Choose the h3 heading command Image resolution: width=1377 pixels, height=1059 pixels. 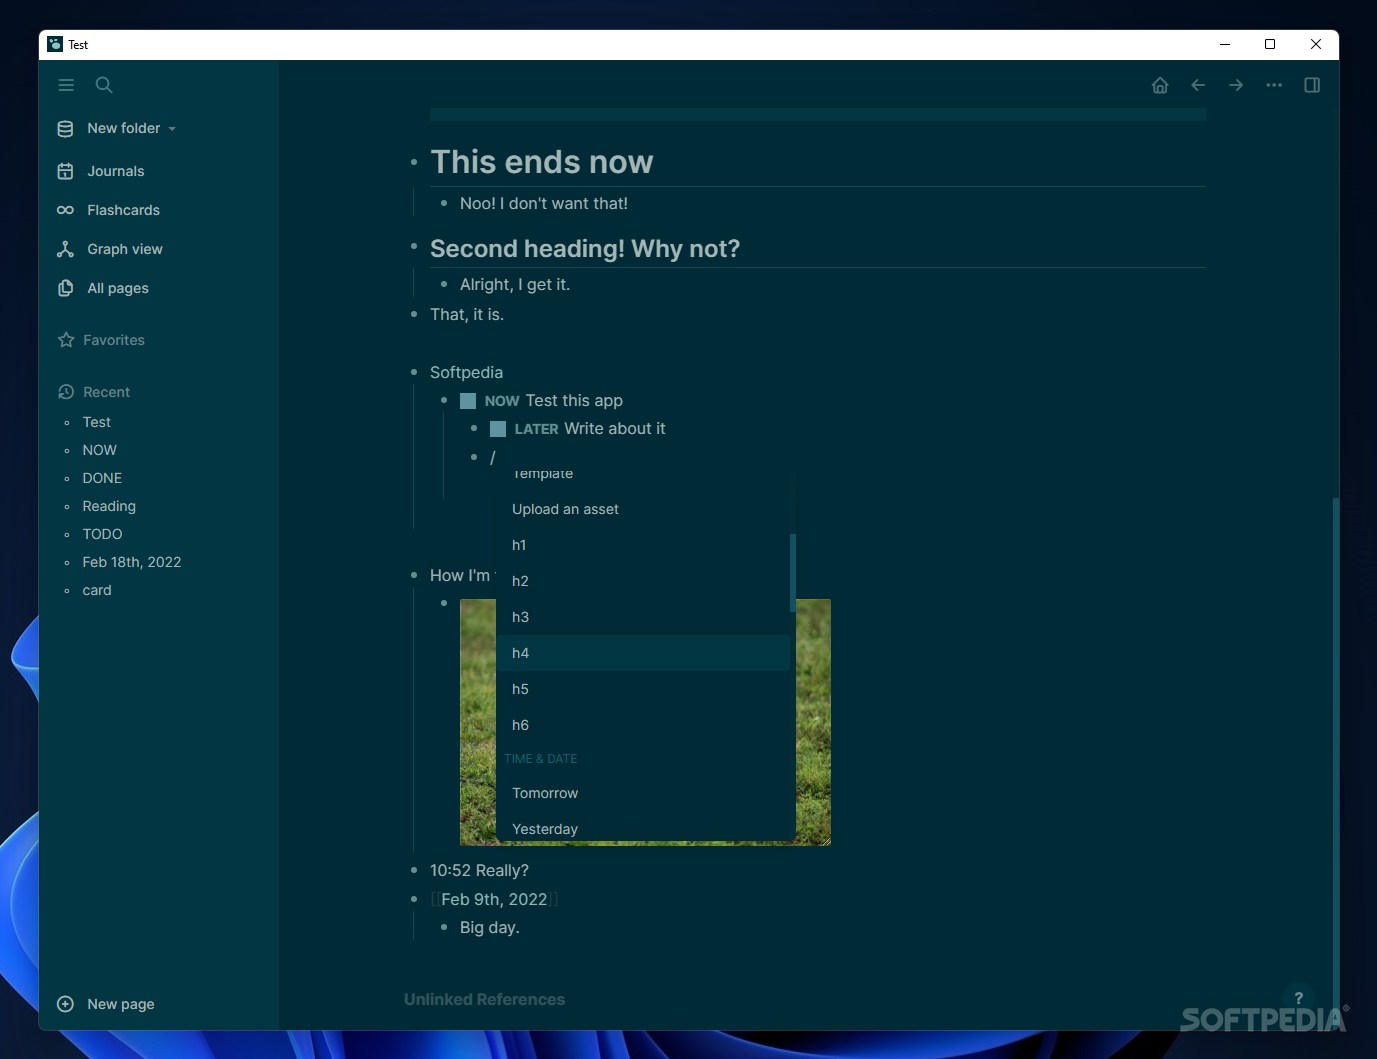[643, 617]
